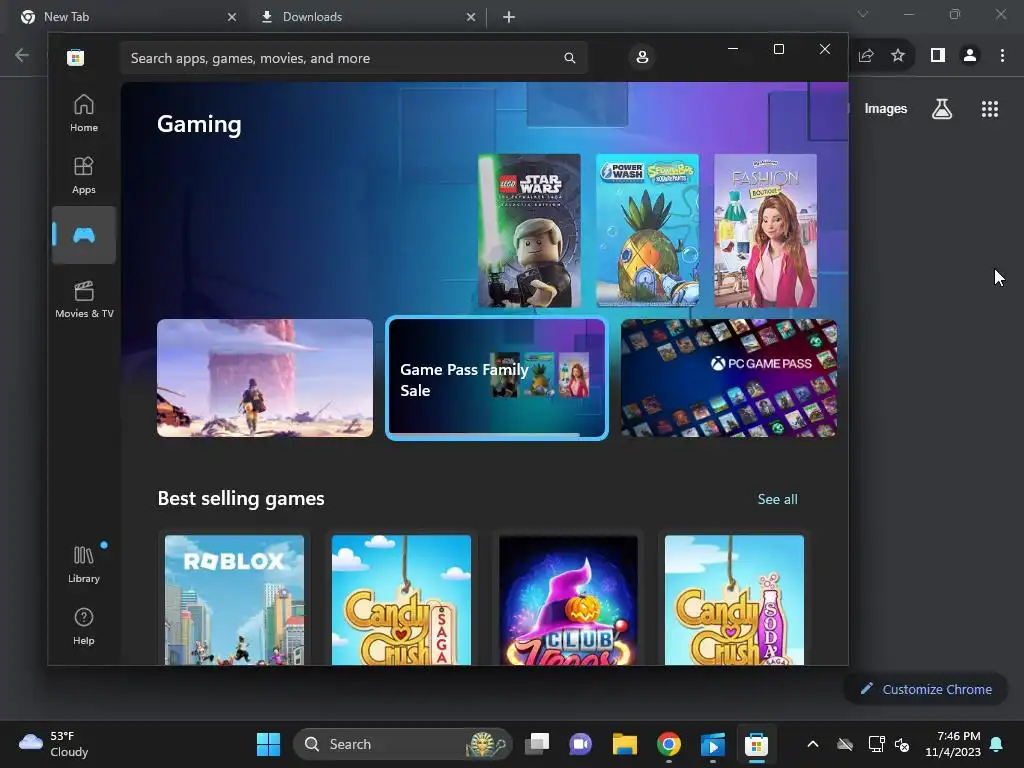Show hidden system tray icons
1024x768 pixels.
pyautogui.click(x=813, y=744)
